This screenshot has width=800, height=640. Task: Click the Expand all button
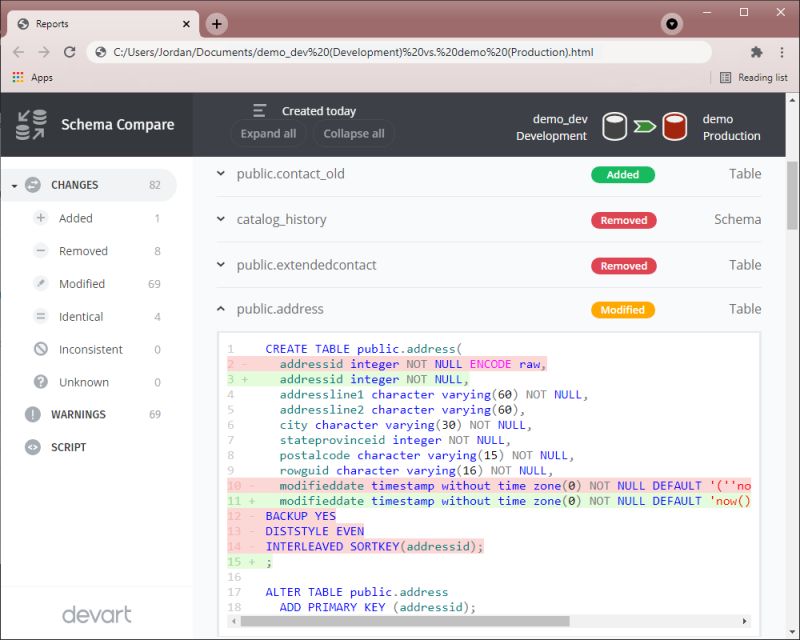pyautogui.click(x=268, y=134)
